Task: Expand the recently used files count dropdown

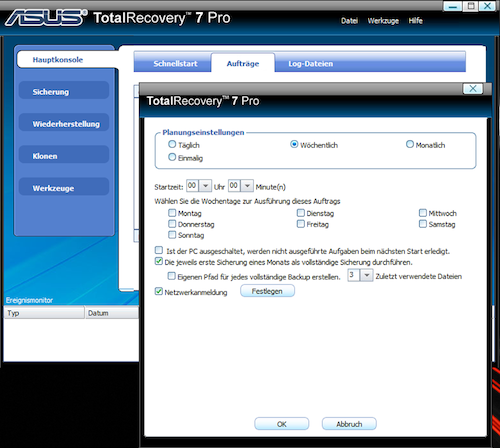Action: click(x=367, y=275)
